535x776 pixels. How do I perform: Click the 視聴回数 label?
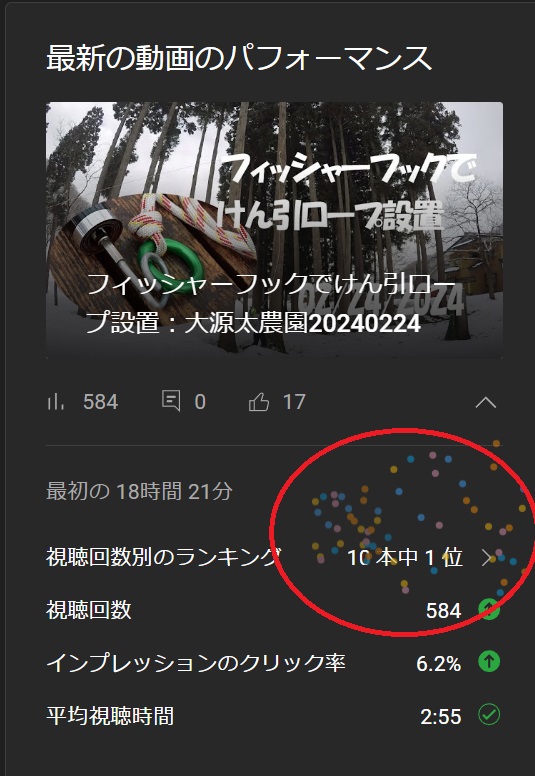pos(89,610)
